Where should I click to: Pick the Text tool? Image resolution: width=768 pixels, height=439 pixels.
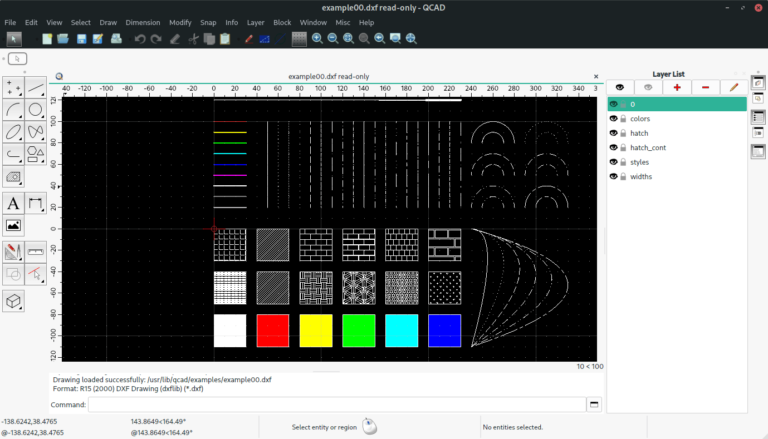point(13,203)
